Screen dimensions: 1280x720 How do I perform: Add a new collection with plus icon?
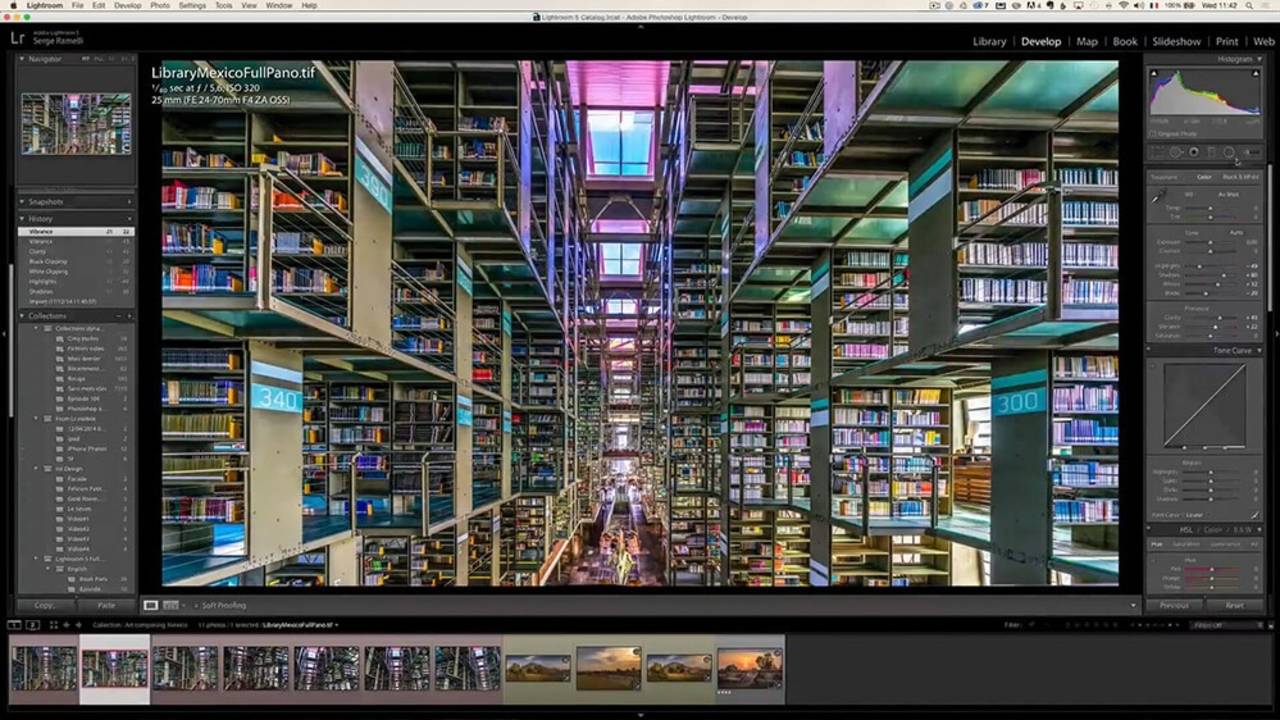point(129,316)
